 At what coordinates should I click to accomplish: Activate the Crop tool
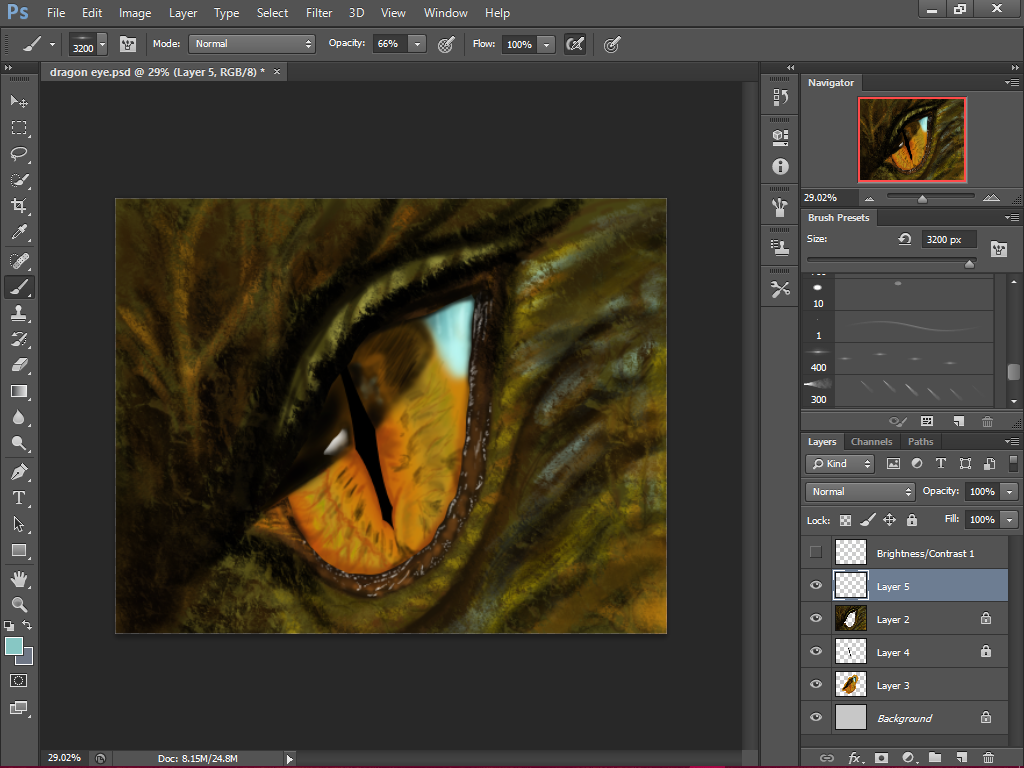[x=19, y=206]
